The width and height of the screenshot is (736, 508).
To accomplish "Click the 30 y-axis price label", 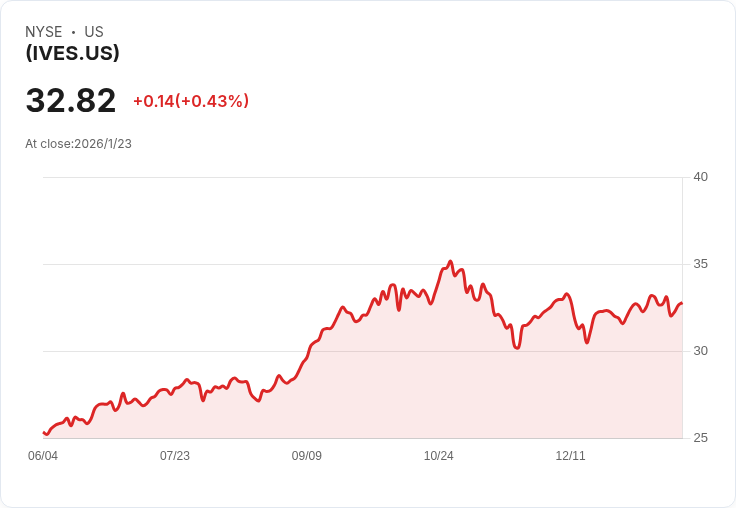I will [x=701, y=351].
